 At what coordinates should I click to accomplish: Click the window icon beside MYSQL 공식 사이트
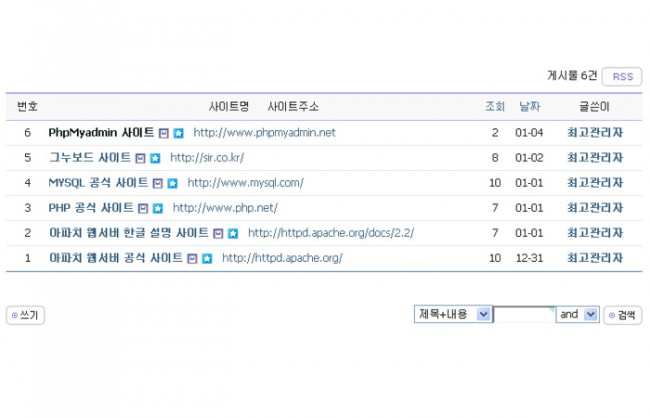click(158, 183)
